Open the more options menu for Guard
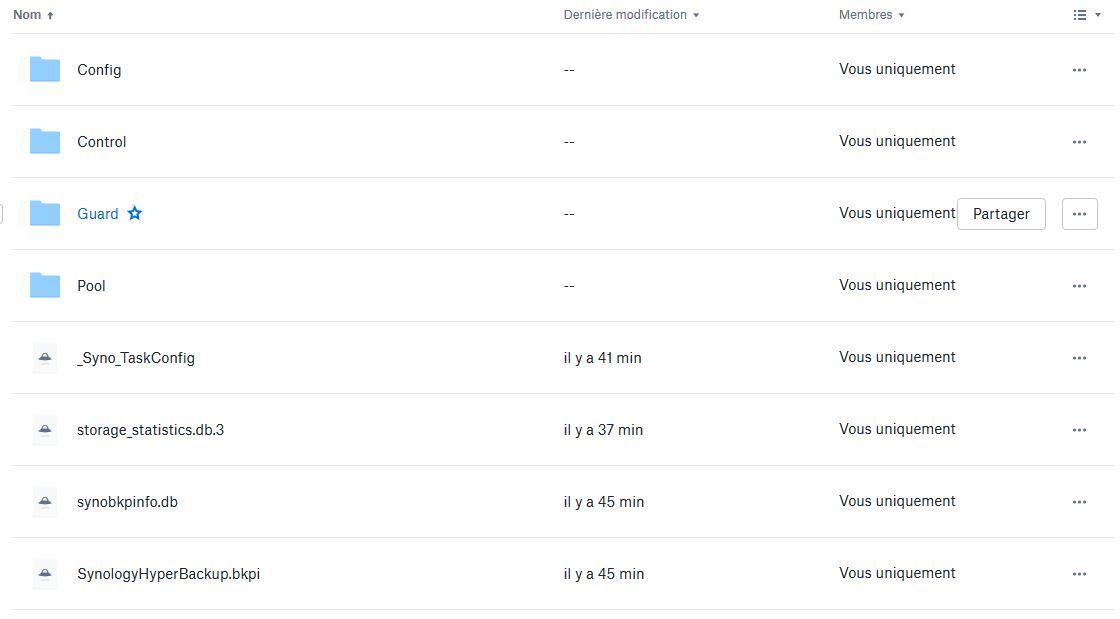This screenshot has height=619, width=1120. click(1079, 214)
